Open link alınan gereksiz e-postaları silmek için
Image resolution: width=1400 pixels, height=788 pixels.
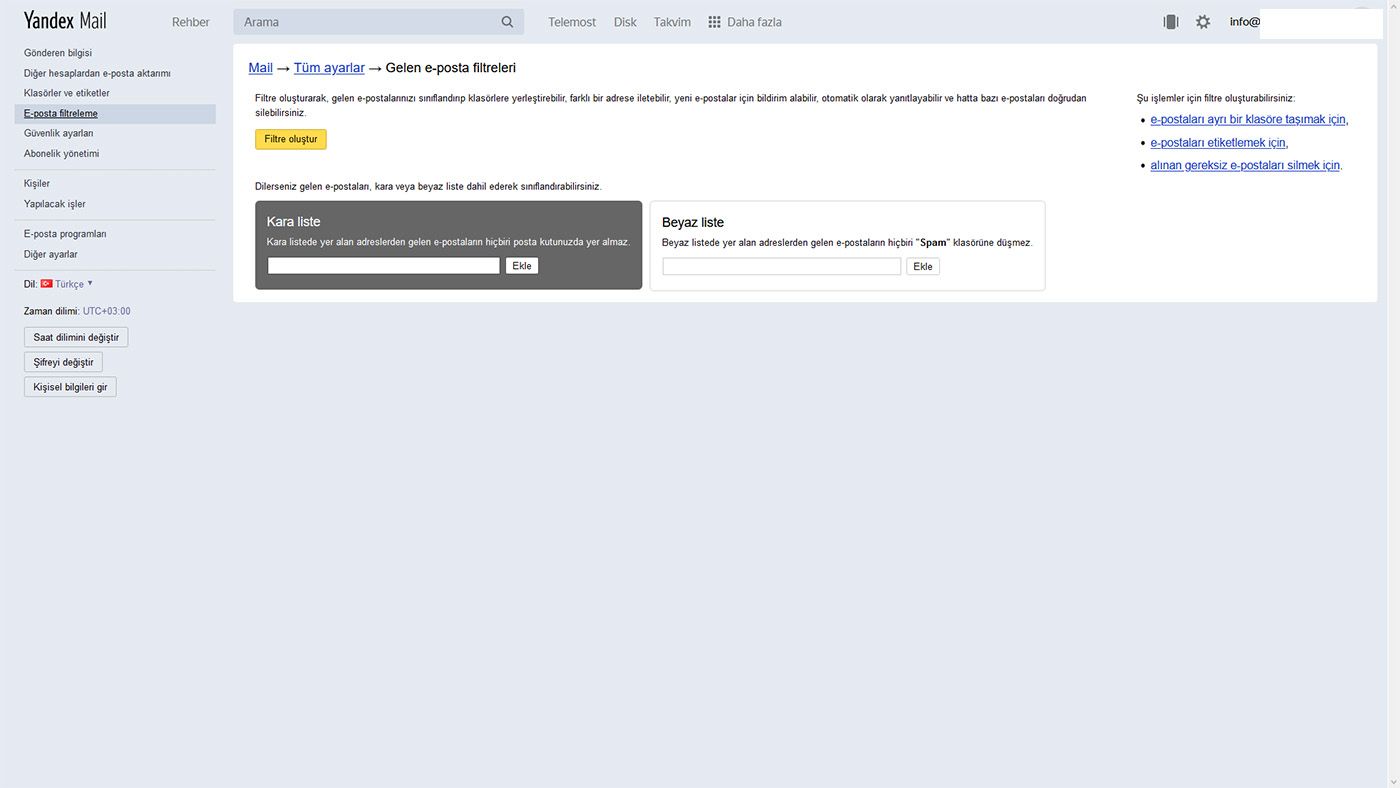[x=1245, y=166]
